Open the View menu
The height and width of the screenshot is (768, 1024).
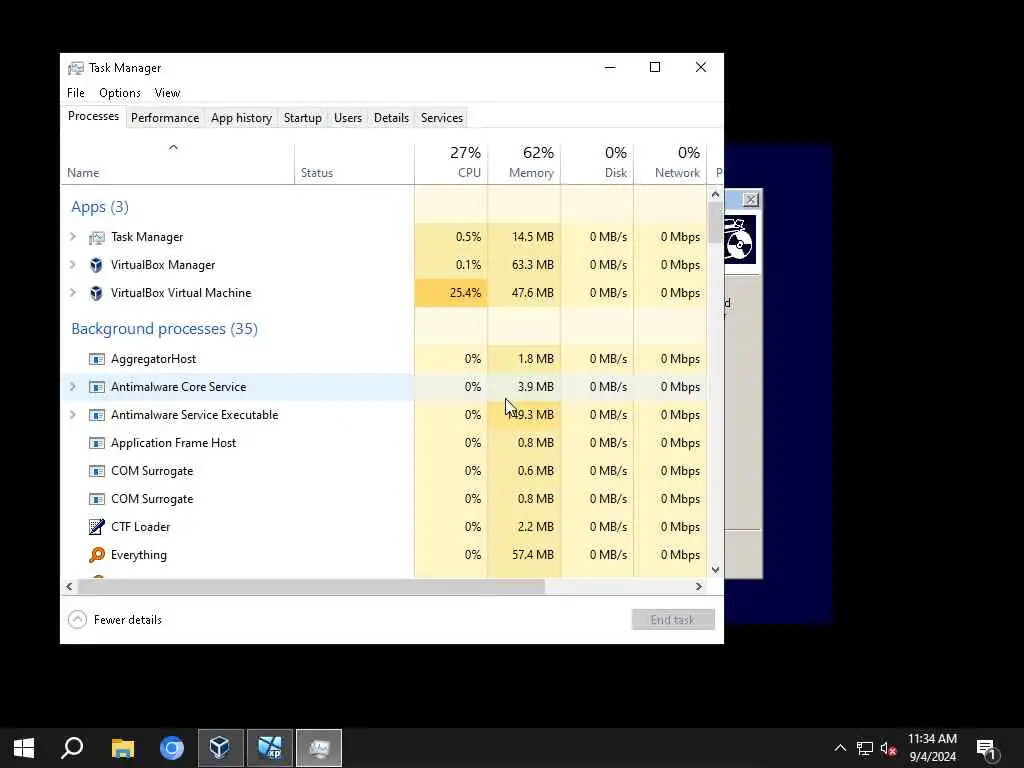(167, 93)
